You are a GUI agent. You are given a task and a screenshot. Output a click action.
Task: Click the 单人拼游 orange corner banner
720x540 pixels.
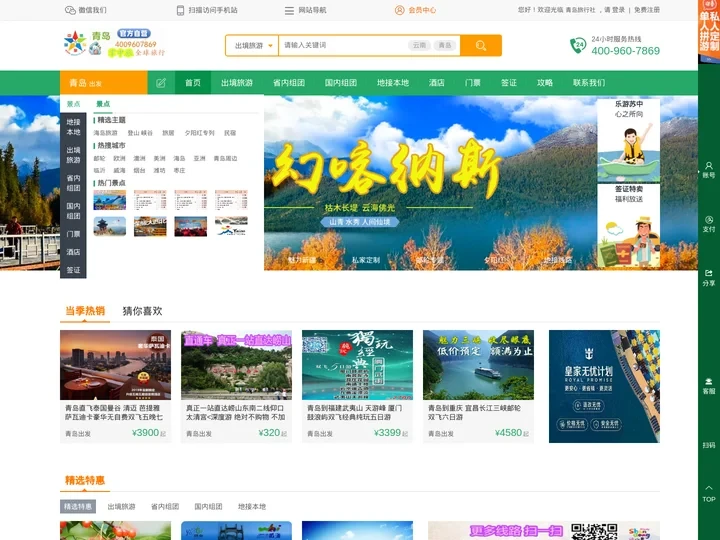point(709,31)
